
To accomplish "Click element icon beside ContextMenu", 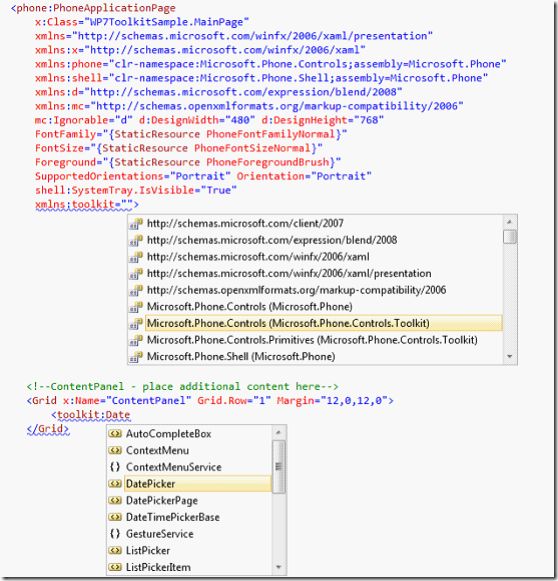I will [x=115, y=450].
